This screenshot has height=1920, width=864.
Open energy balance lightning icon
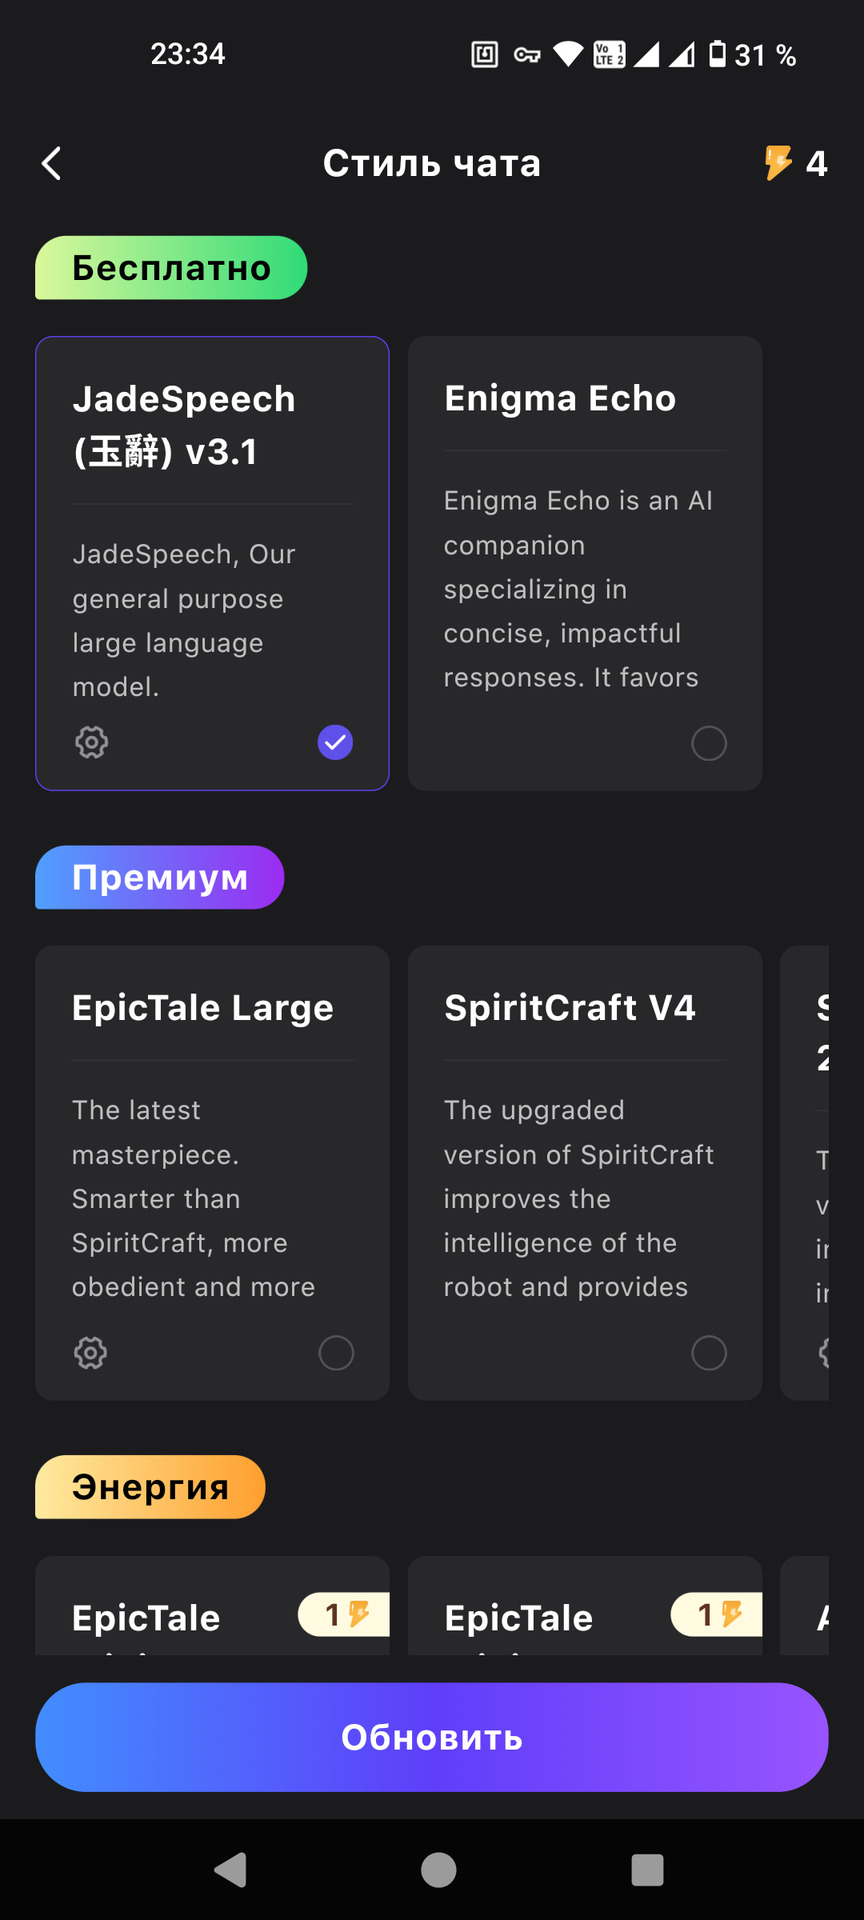pyautogui.click(x=778, y=163)
